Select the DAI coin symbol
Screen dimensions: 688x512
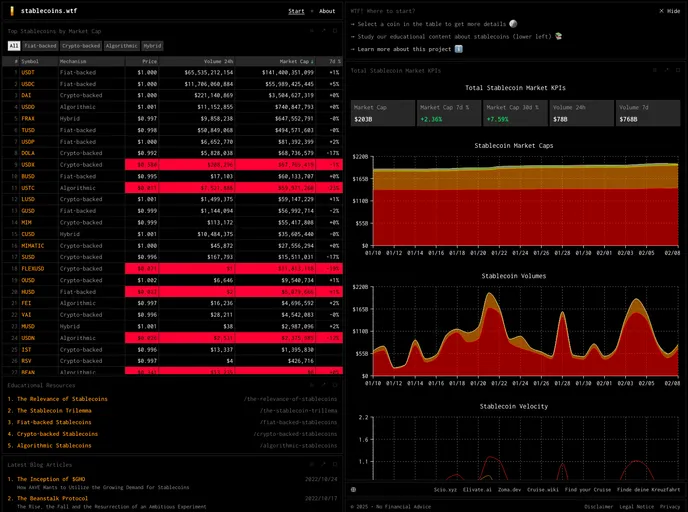point(26,95)
